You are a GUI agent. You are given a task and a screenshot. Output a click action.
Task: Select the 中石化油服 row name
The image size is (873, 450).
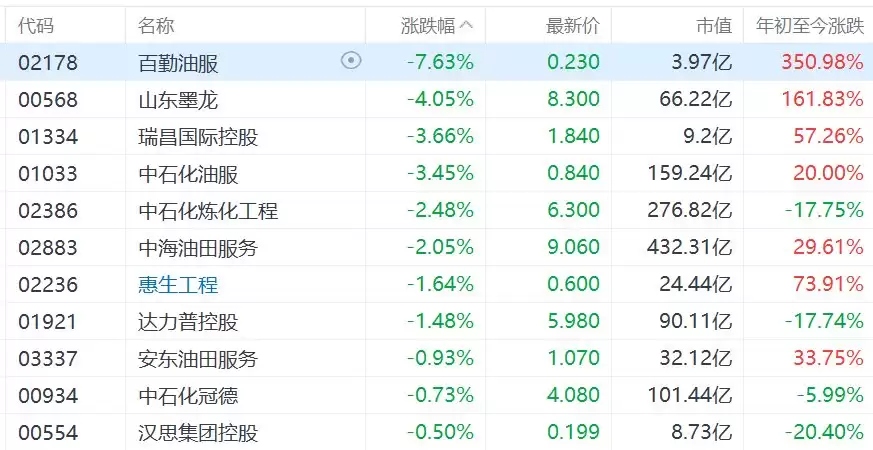click(x=187, y=173)
